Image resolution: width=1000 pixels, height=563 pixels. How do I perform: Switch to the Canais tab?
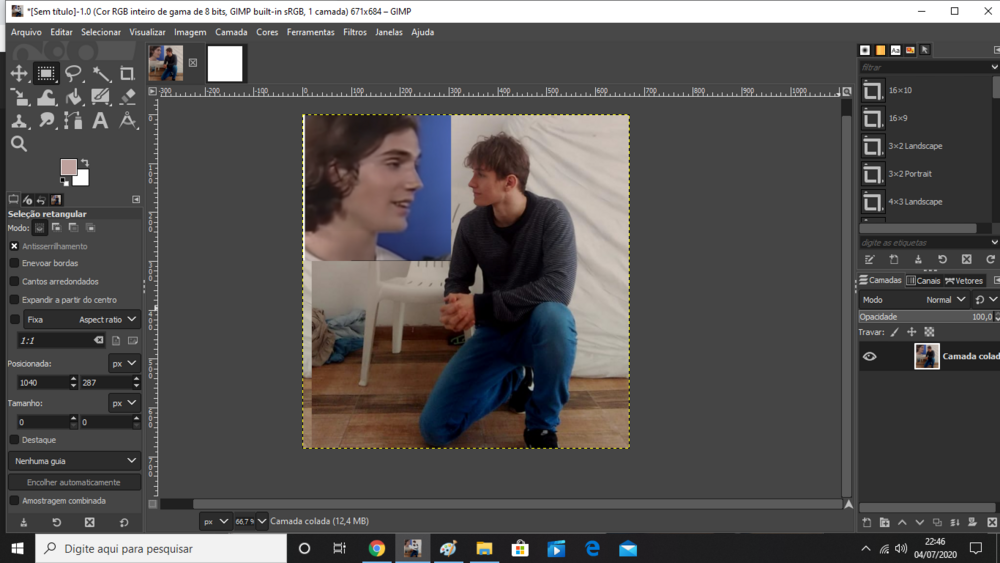click(x=923, y=281)
